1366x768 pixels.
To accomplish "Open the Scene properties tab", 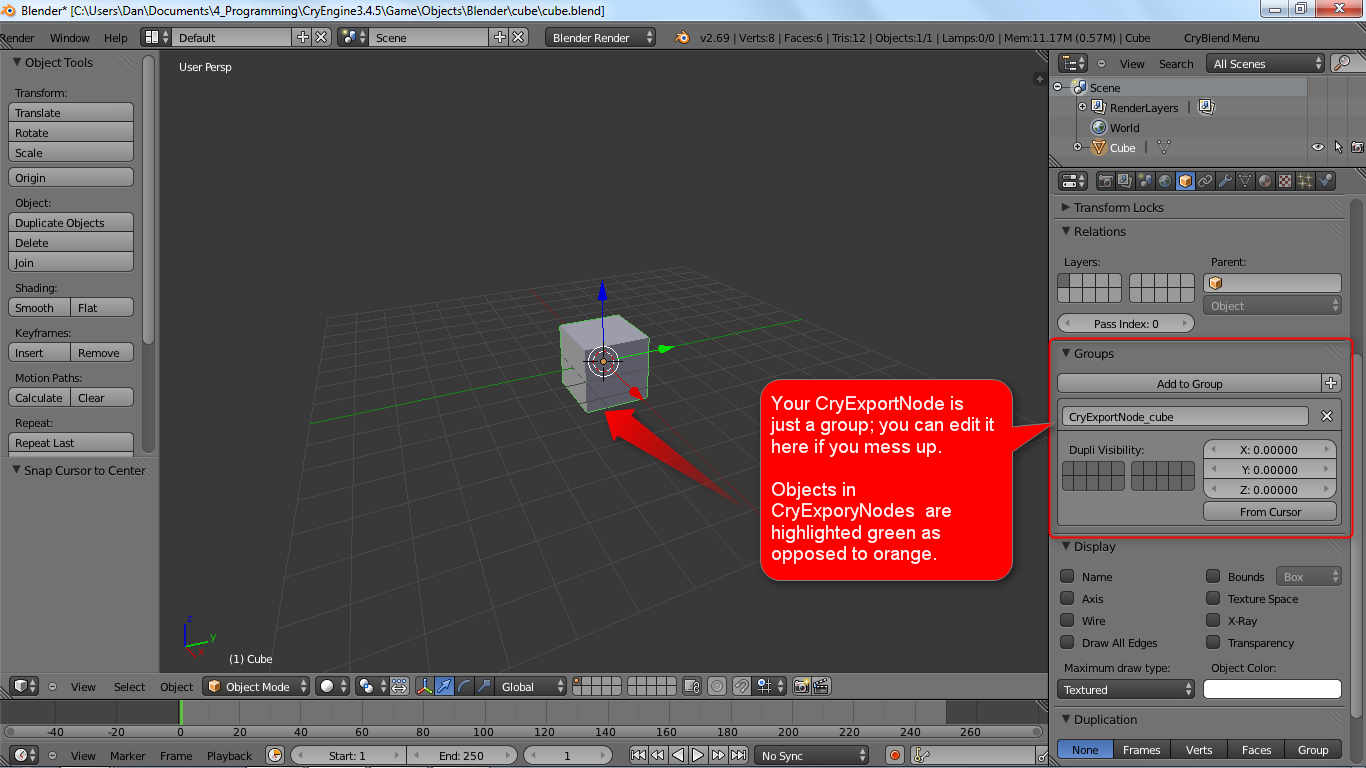I will pyautogui.click(x=1145, y=181).
